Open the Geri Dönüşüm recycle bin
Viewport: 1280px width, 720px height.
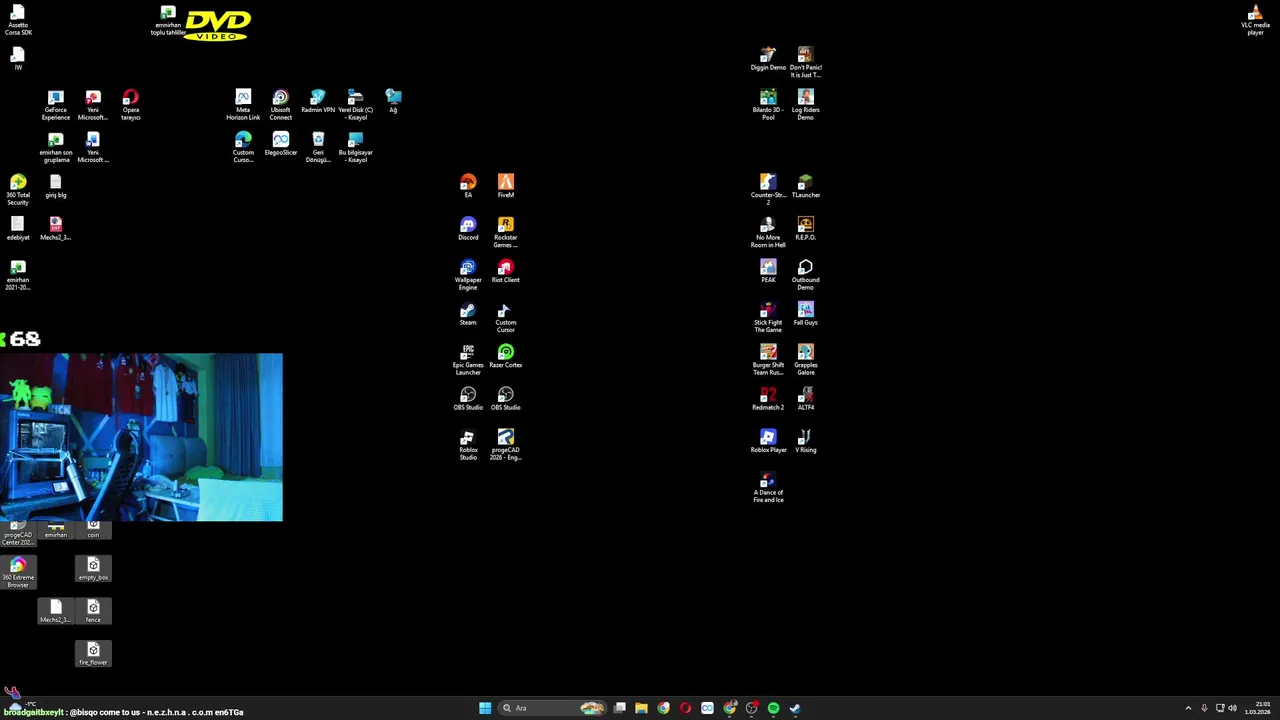point(318,148)
